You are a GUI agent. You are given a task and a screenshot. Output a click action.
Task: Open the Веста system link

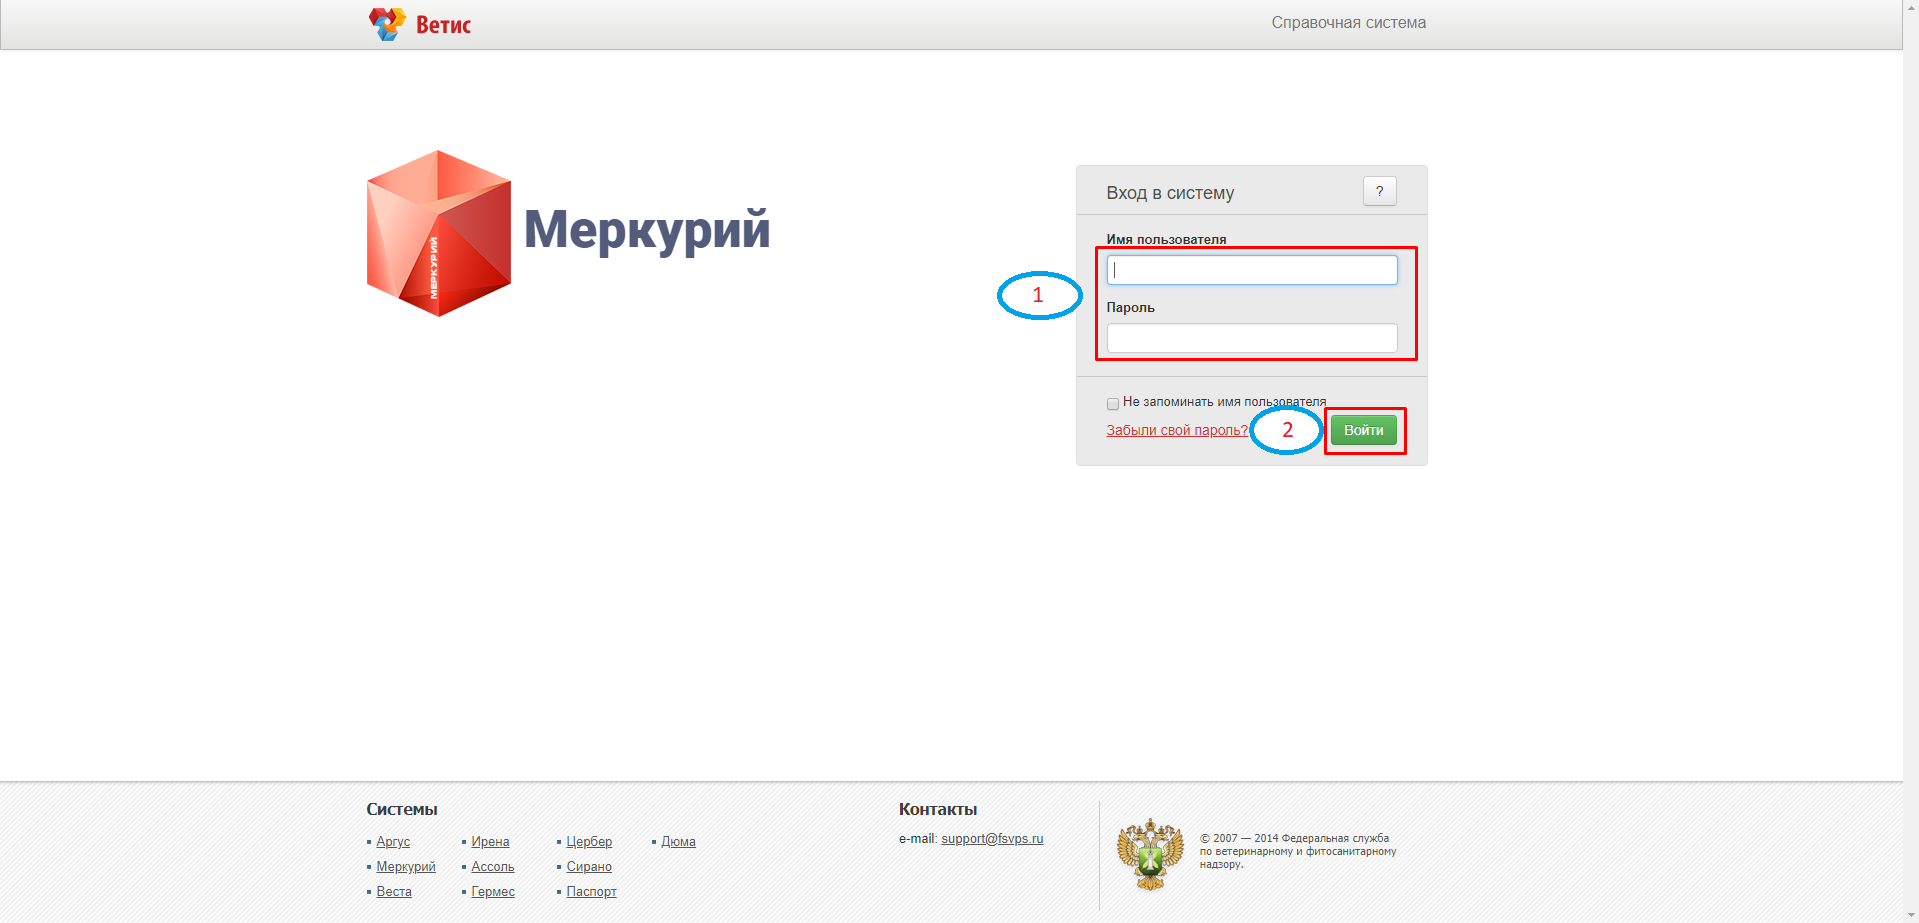394,892
